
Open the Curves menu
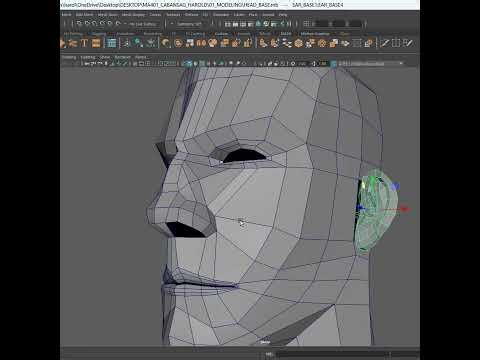point(155,15)
